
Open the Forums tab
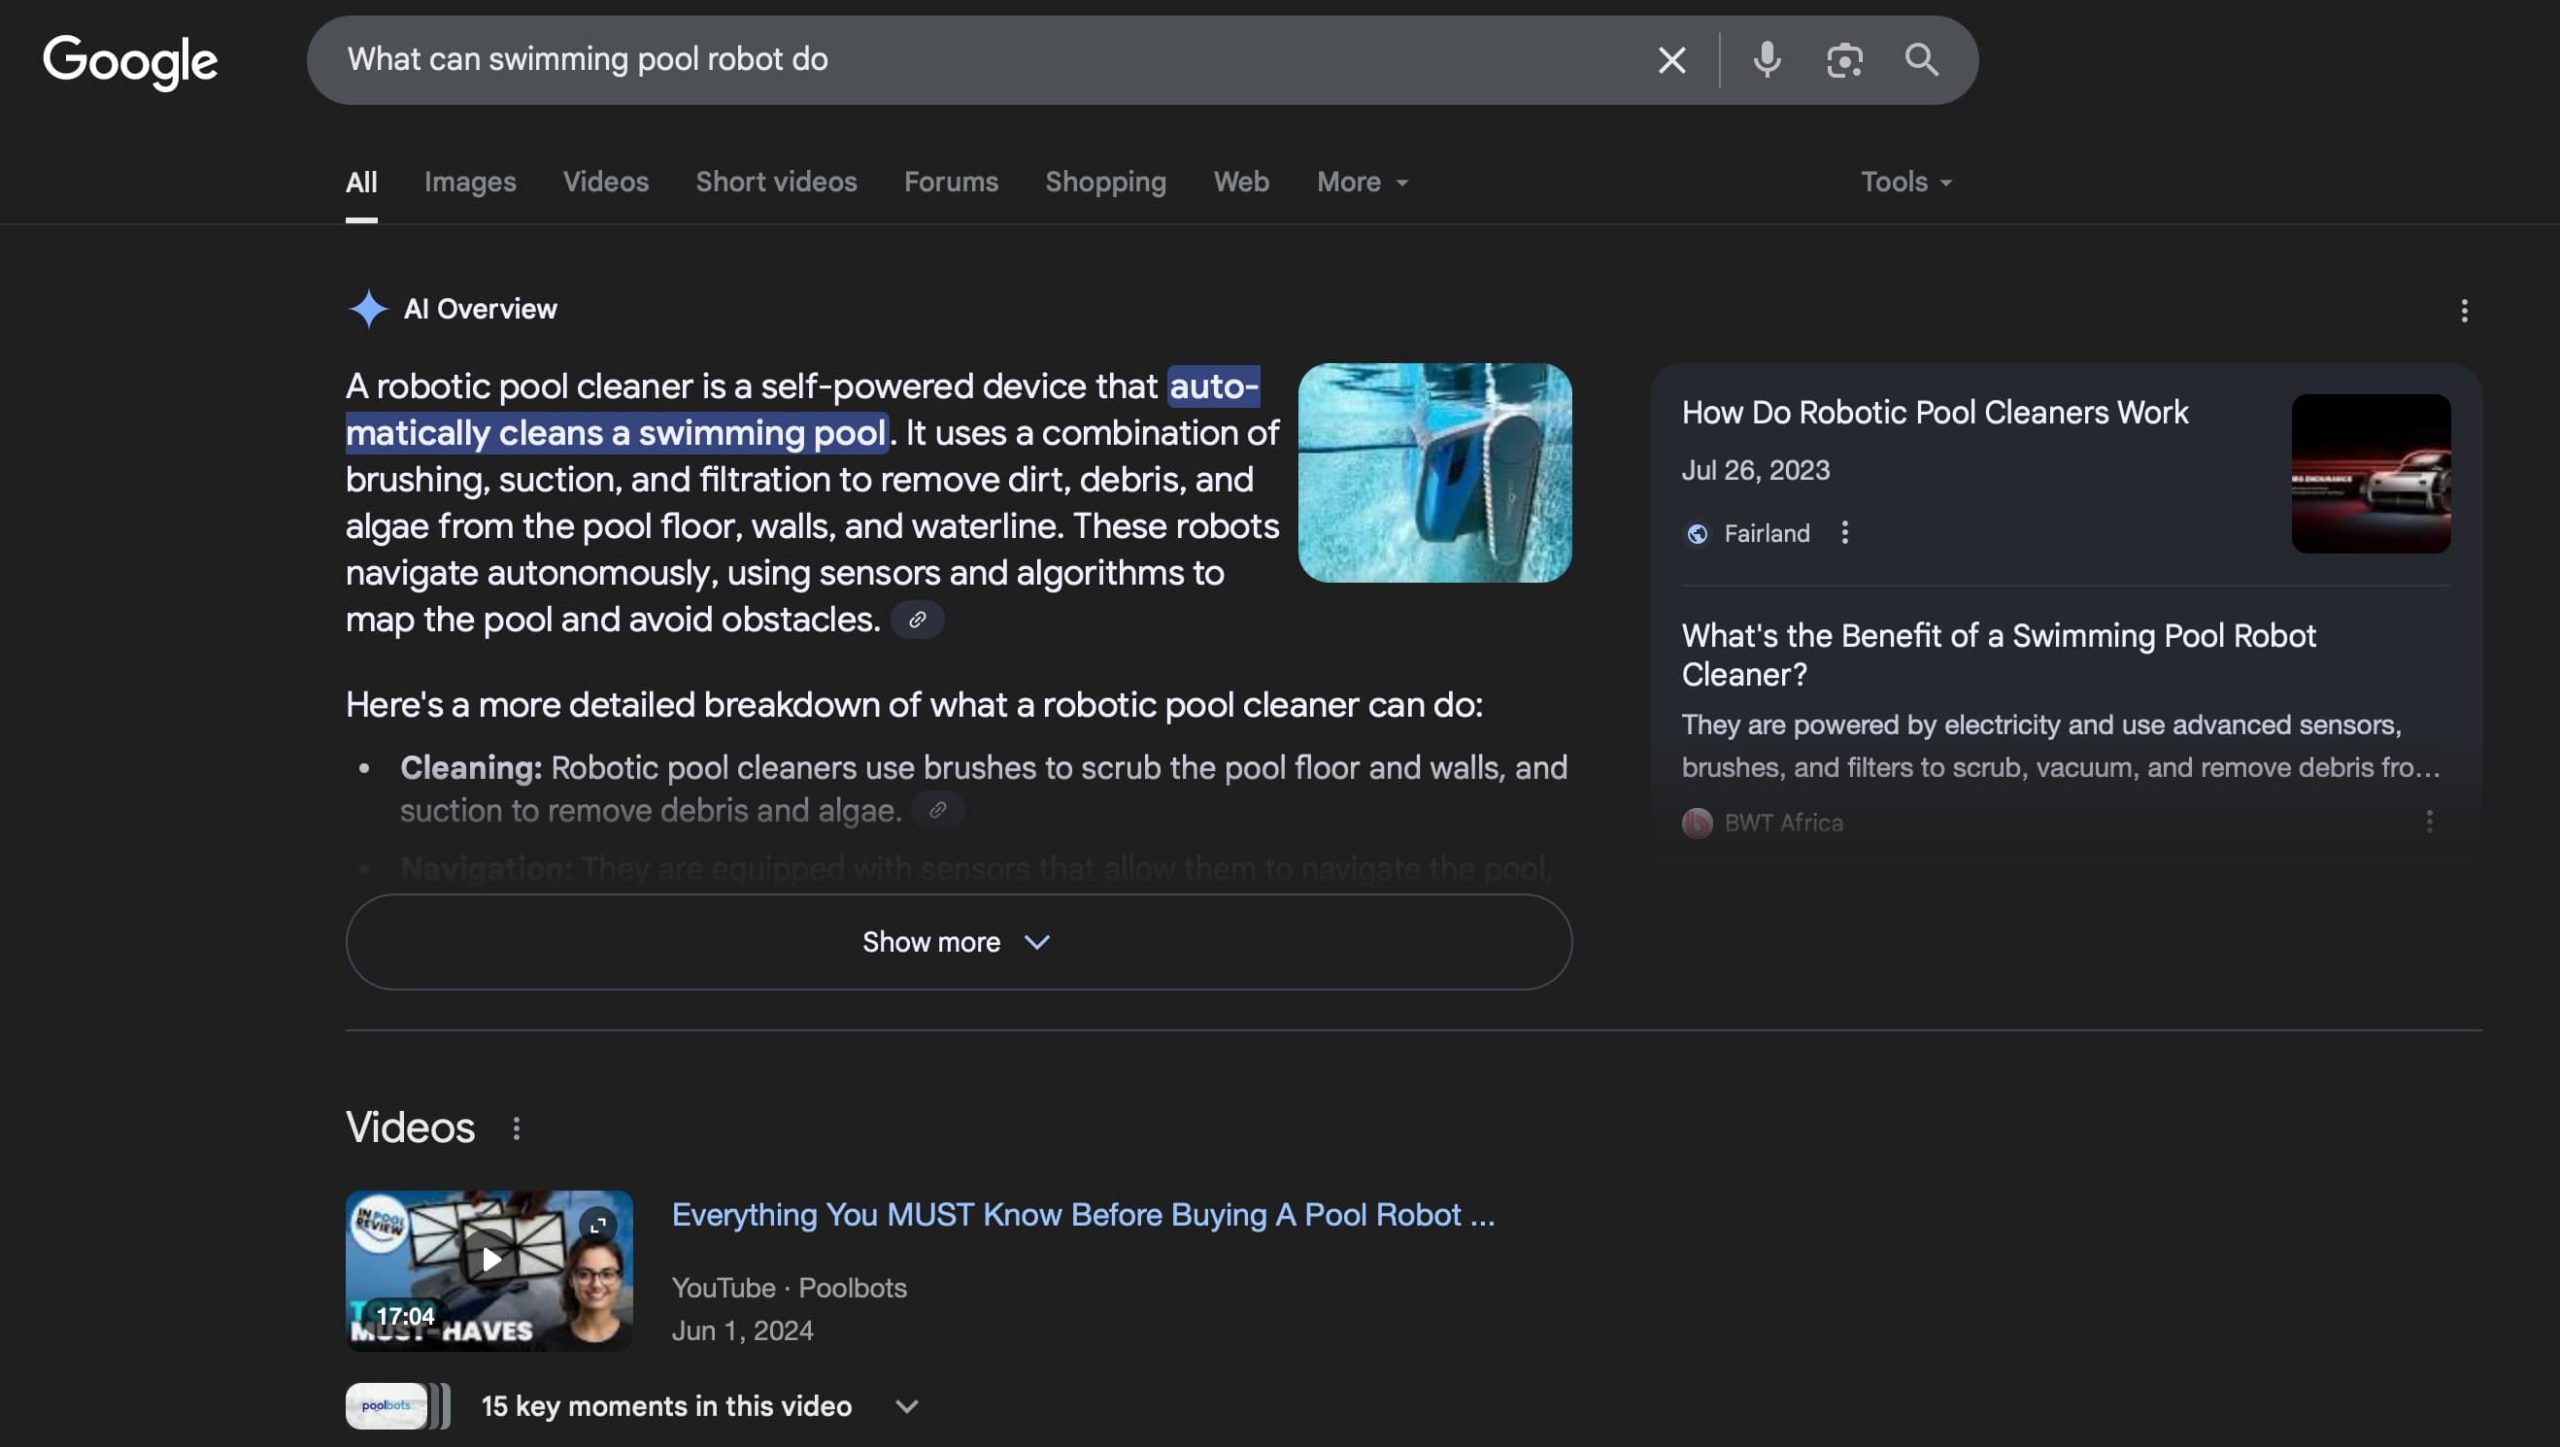951,182
